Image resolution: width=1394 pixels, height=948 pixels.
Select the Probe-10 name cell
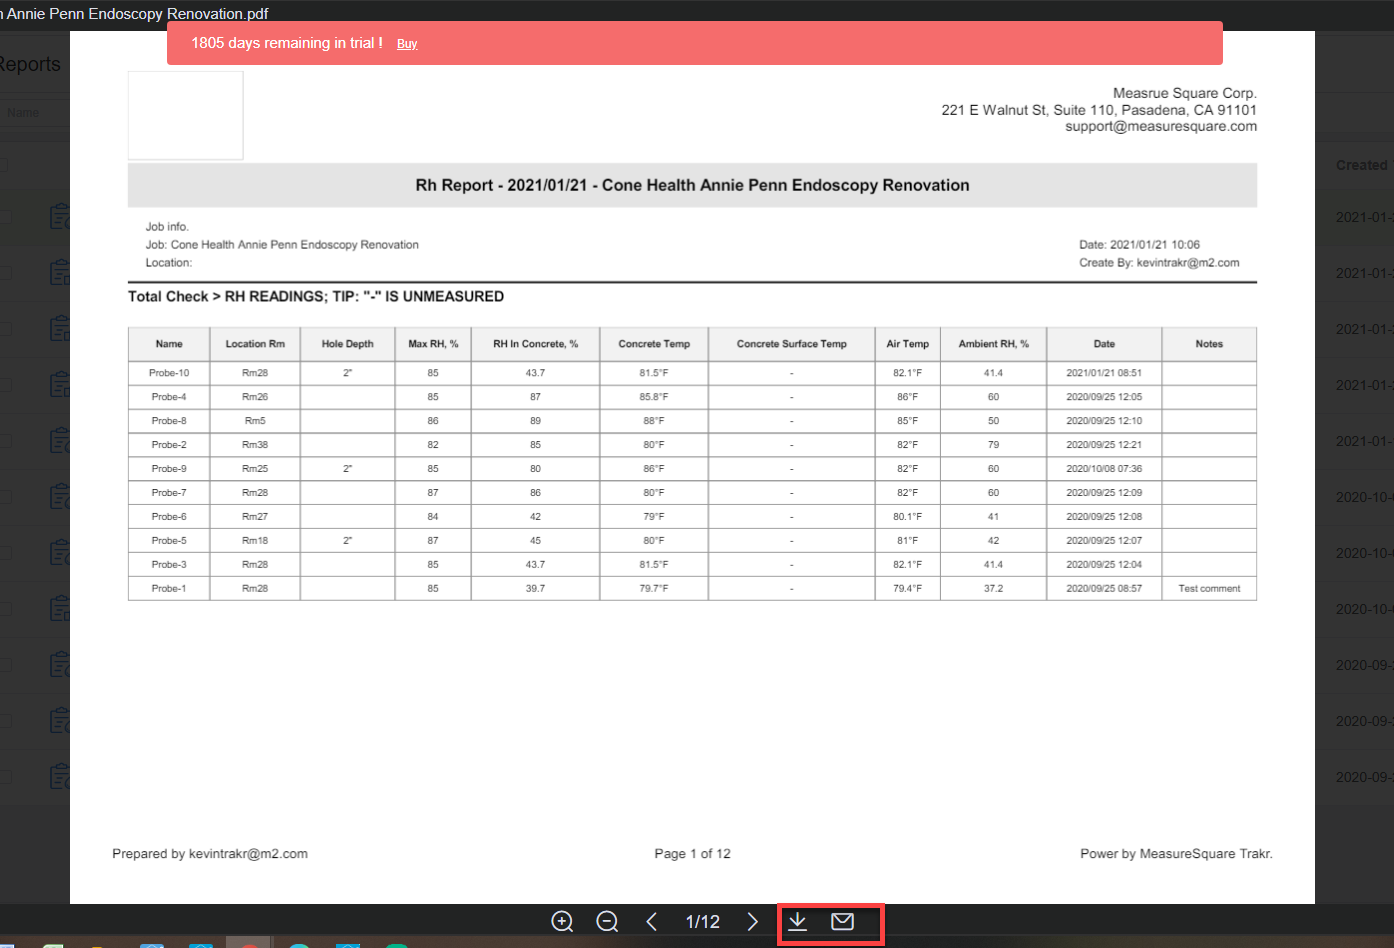pyautogui.click(x=169, y=373)
